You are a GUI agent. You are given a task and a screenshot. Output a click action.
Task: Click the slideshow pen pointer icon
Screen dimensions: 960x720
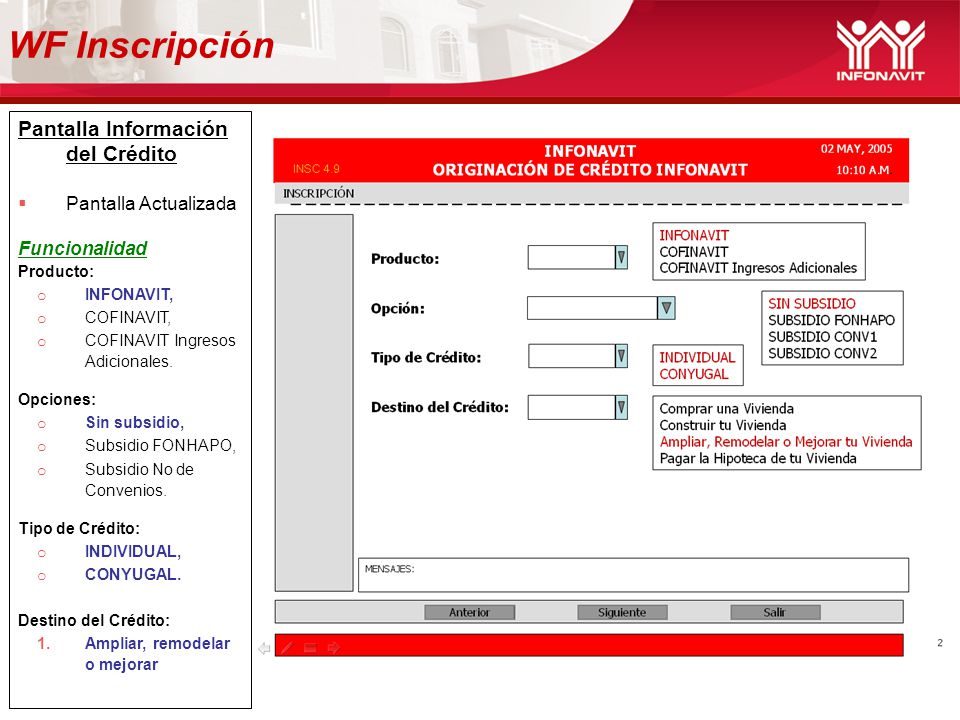coord(287,648)
